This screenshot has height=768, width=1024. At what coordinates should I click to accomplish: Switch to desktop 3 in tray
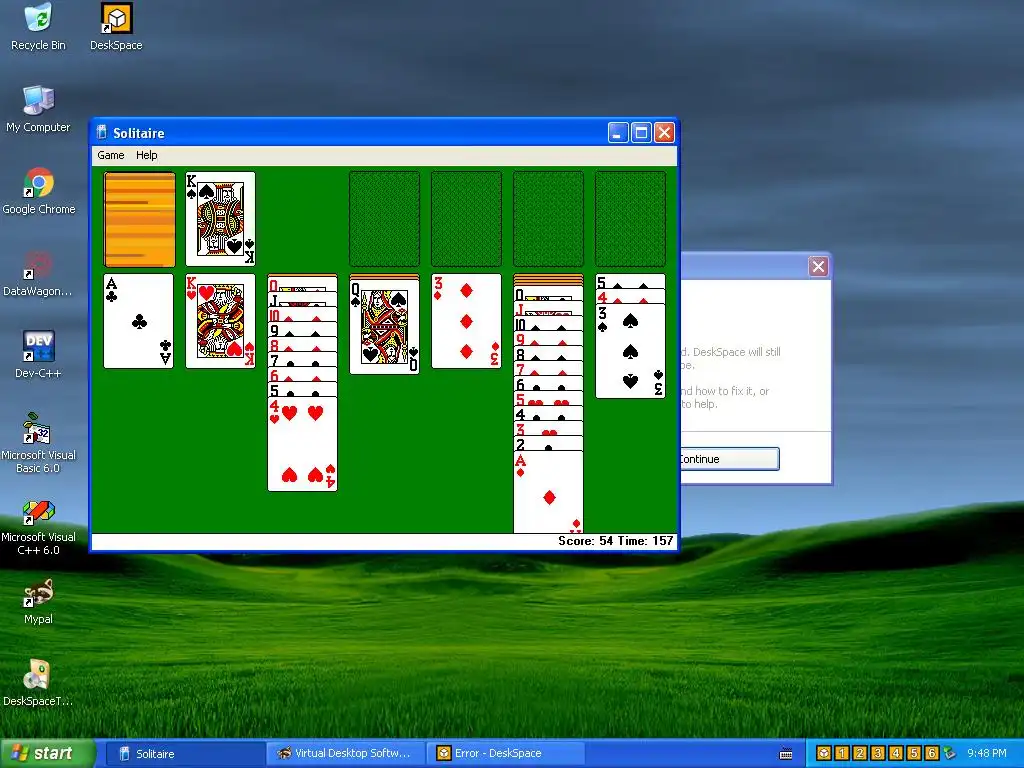click(x=878, y=754)
